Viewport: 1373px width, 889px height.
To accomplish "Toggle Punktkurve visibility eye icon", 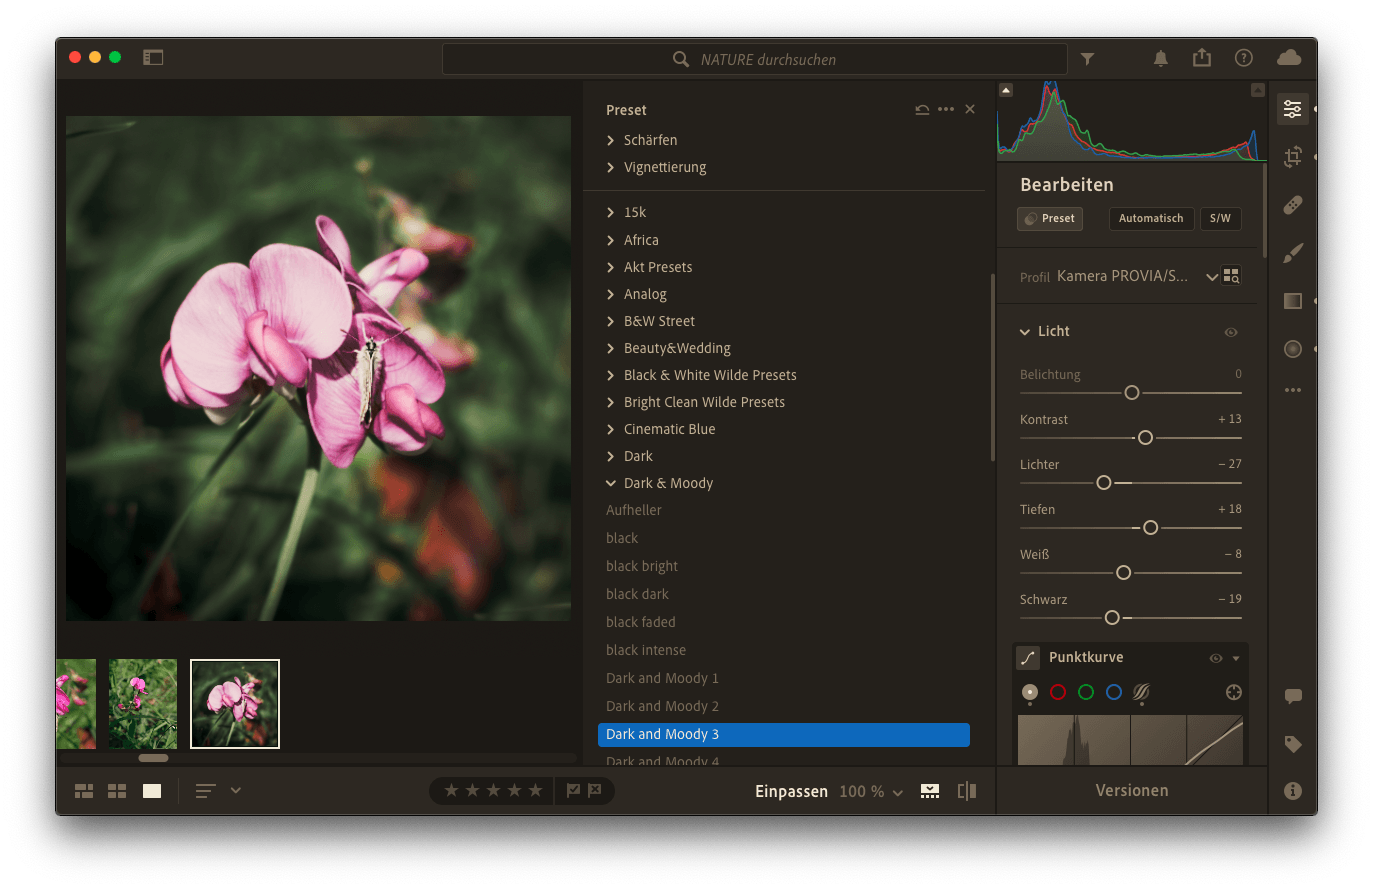I will [1216, 658].
